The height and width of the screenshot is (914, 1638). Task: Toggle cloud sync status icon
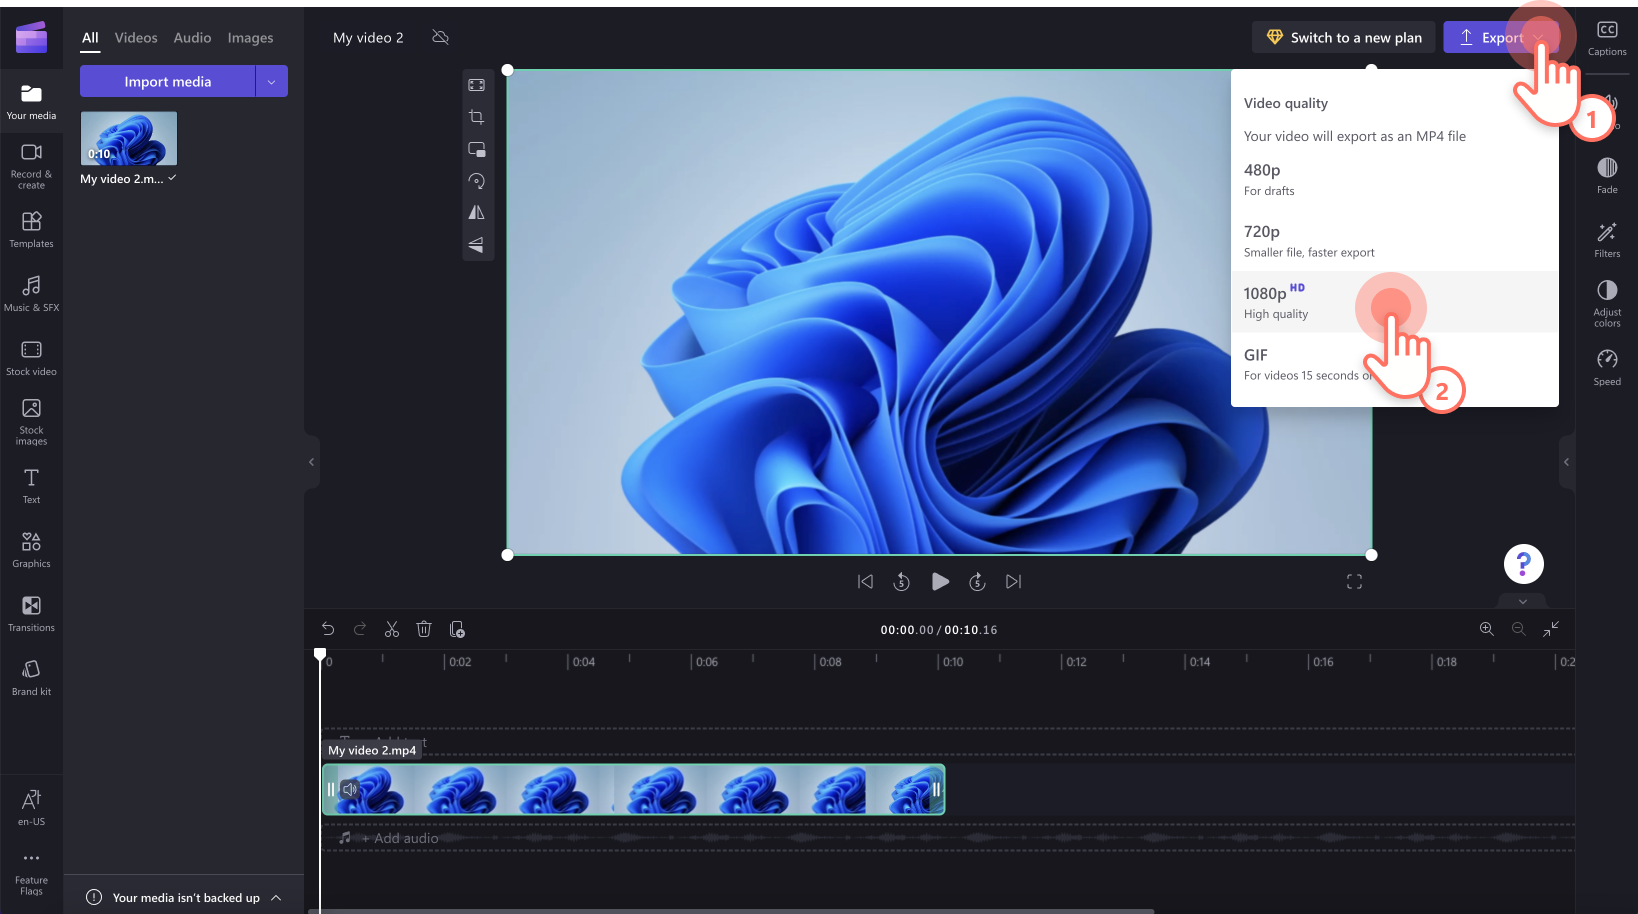440,37
